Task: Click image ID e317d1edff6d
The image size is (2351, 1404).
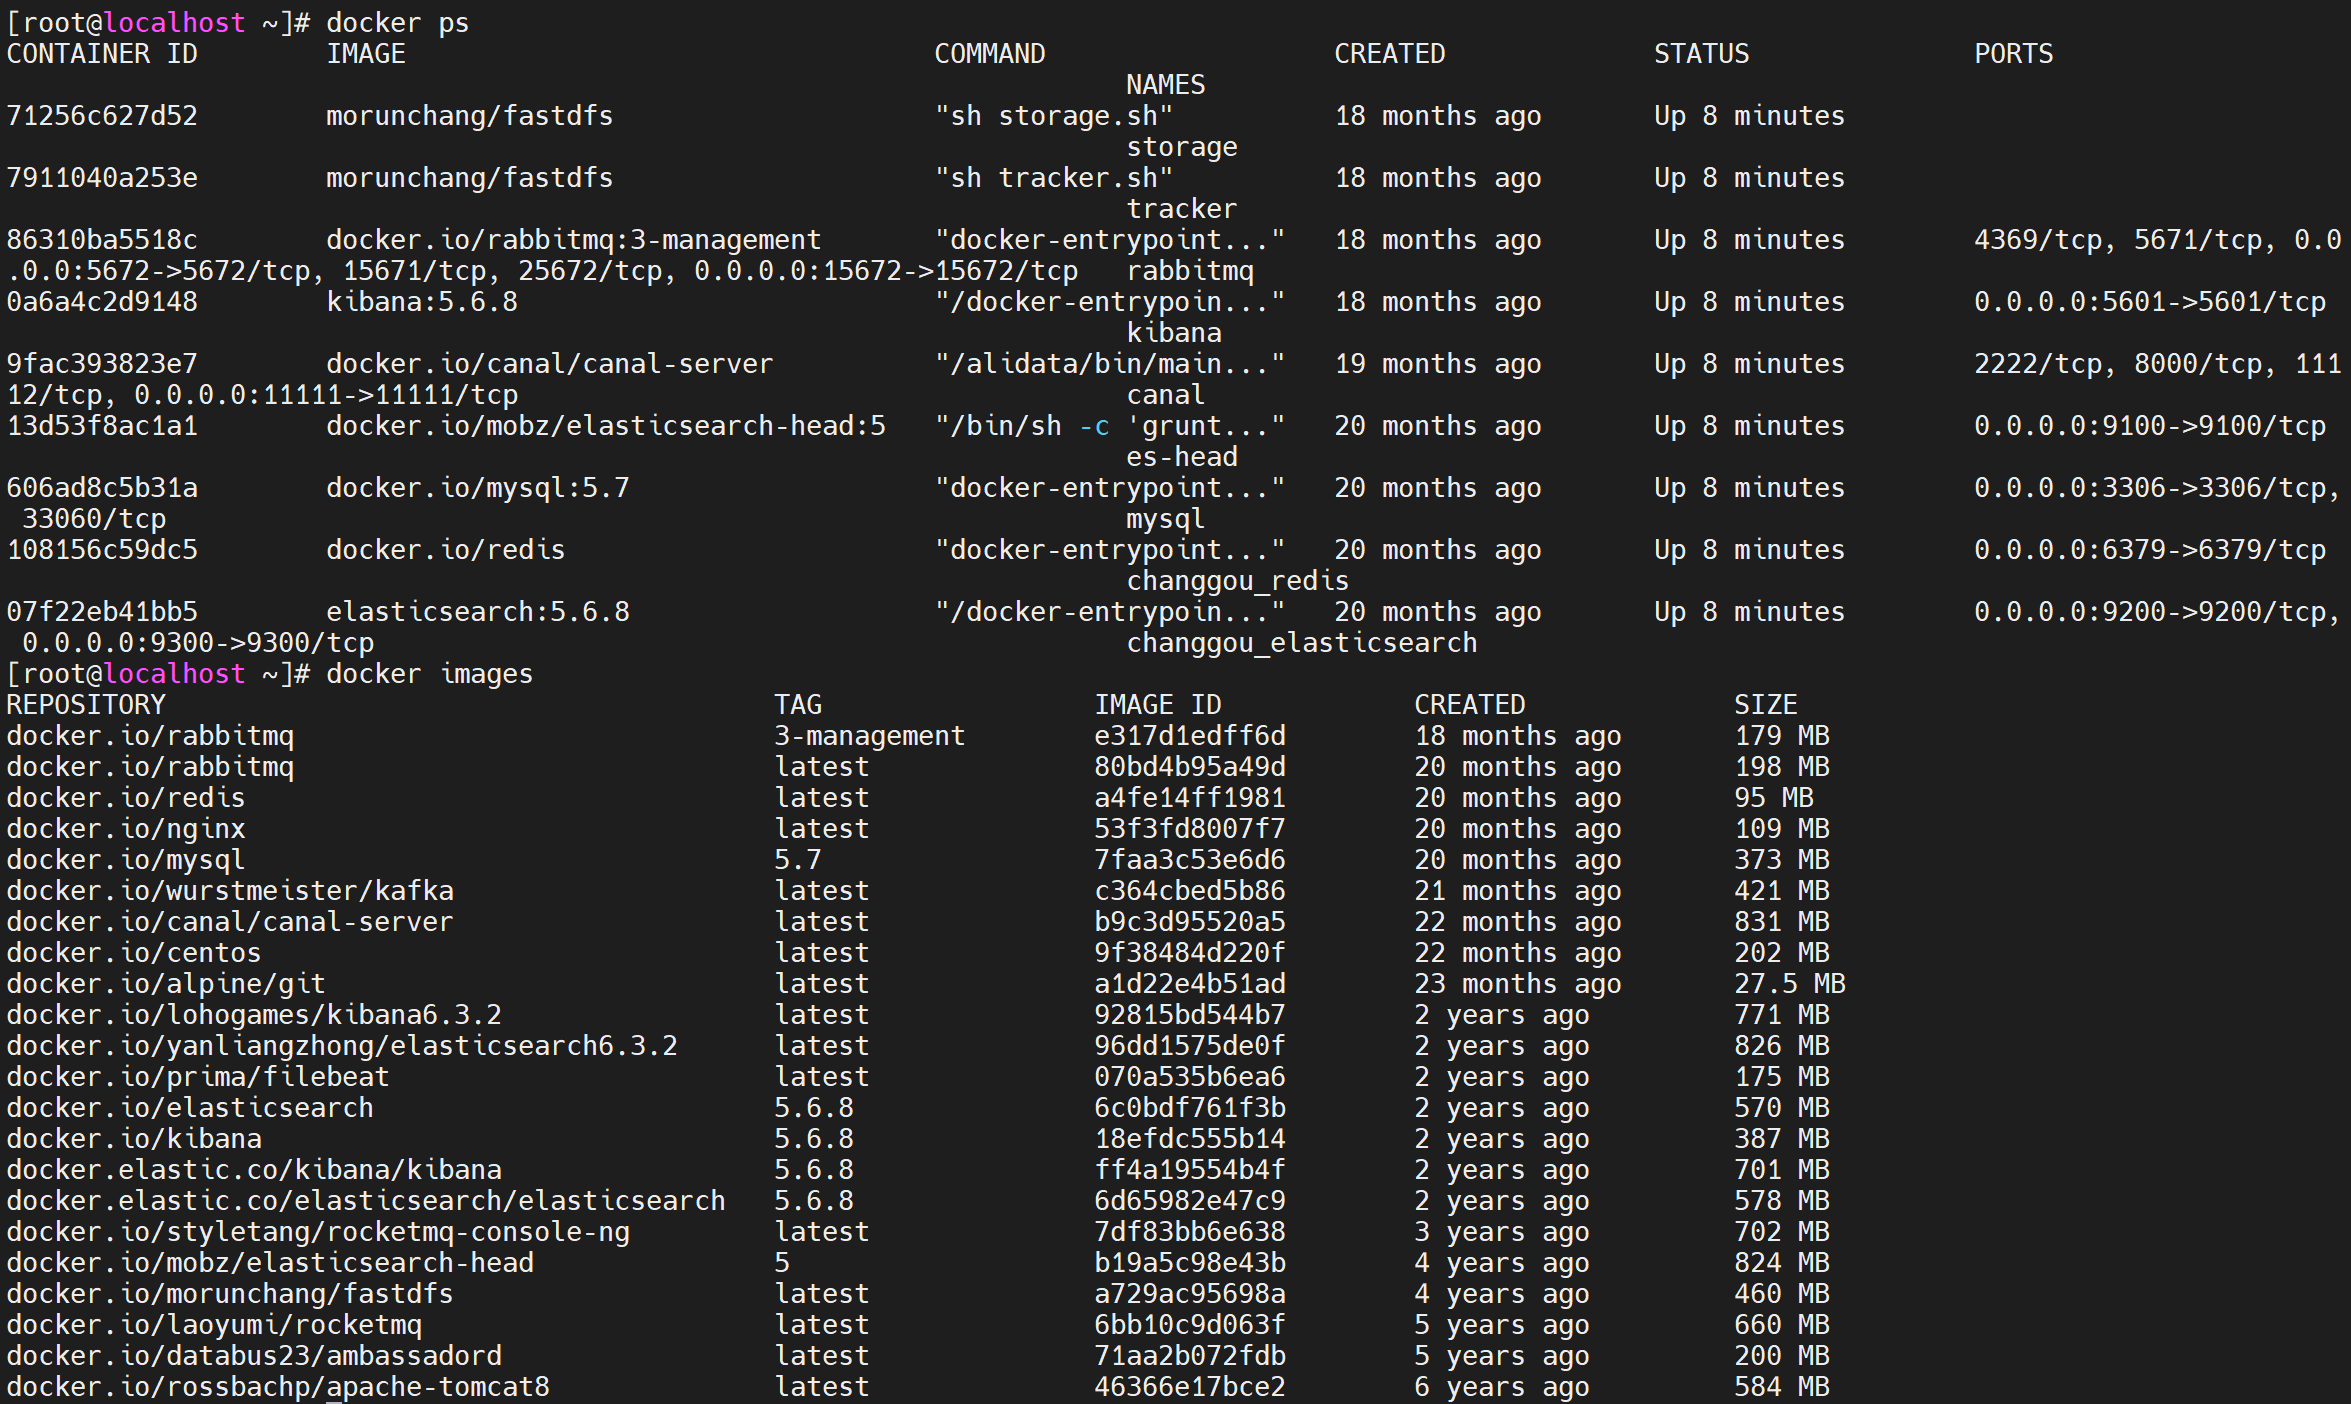Action: coord(1189,736)
